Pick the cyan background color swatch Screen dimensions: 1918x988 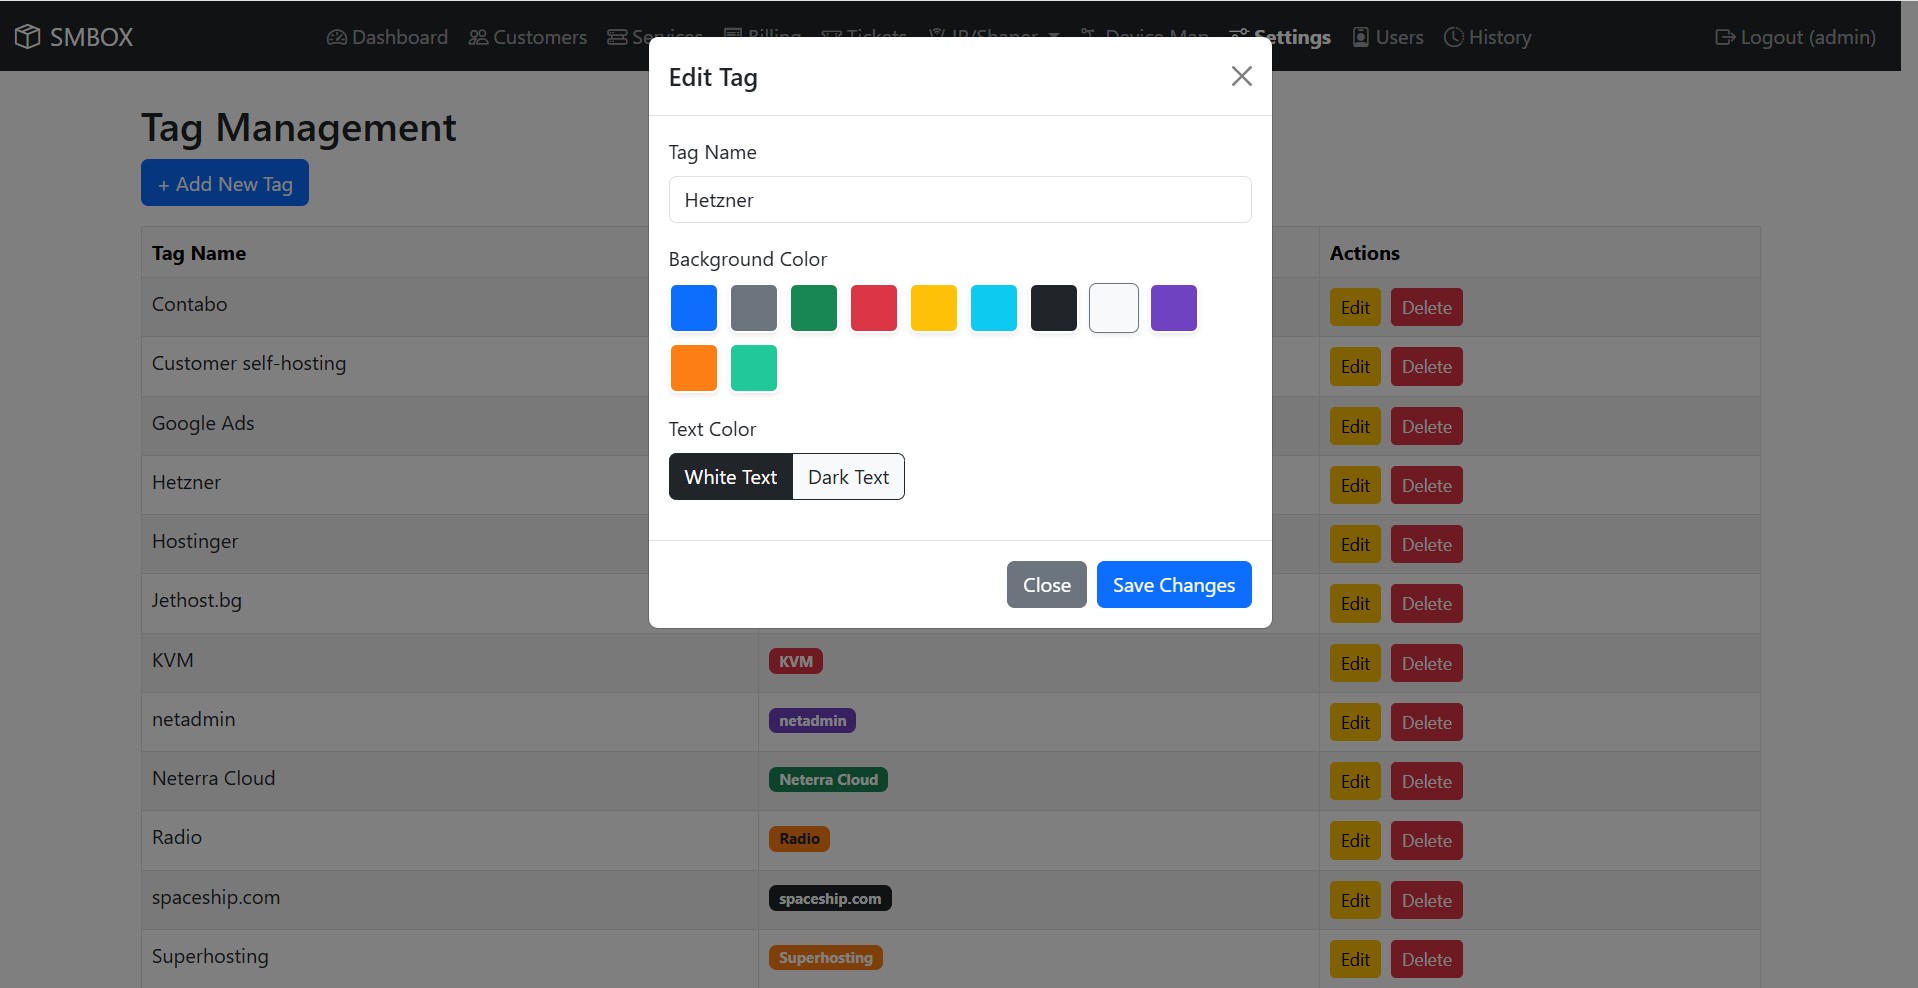[x=994, y=308]
